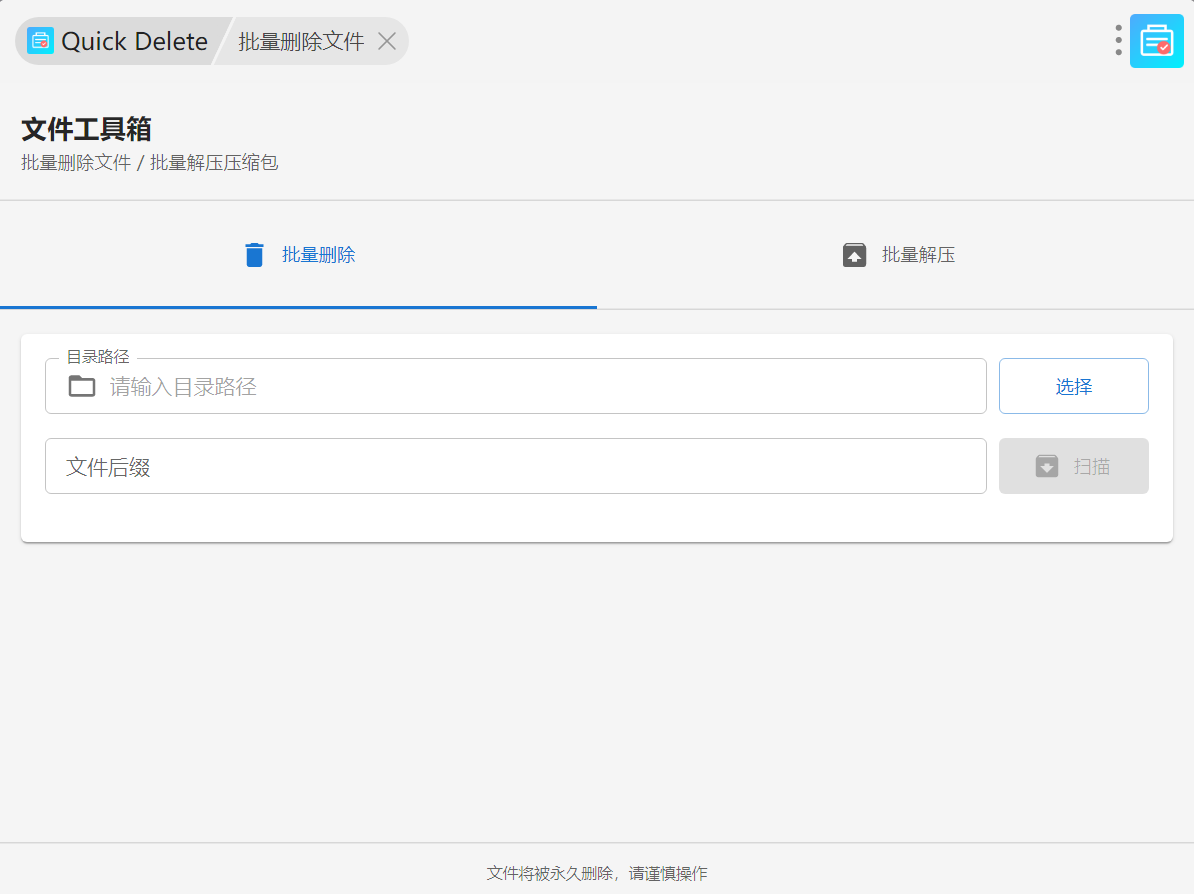Select the 批量删除文件 title tab

301,41
